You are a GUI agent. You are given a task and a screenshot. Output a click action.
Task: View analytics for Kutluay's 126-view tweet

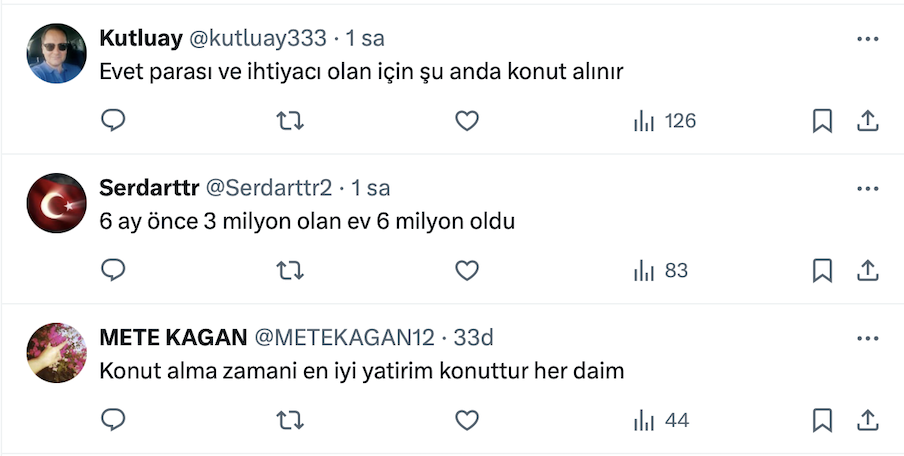pyautogui.click(x=664, y=121)
